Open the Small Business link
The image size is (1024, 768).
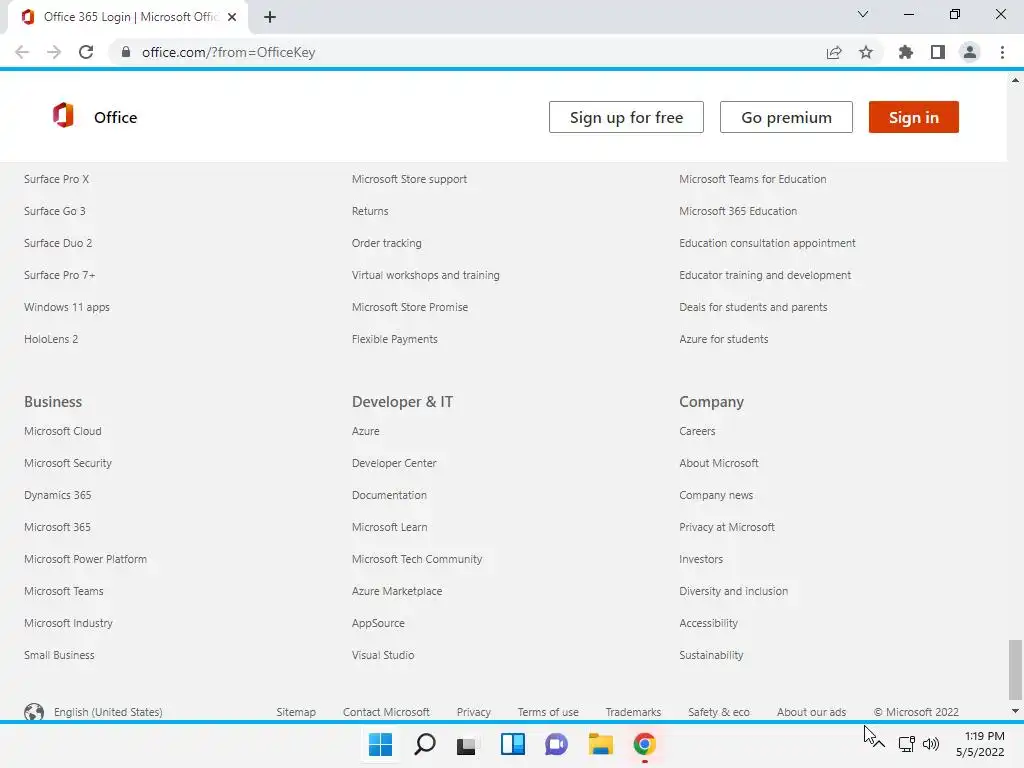[x=59, y=655]
